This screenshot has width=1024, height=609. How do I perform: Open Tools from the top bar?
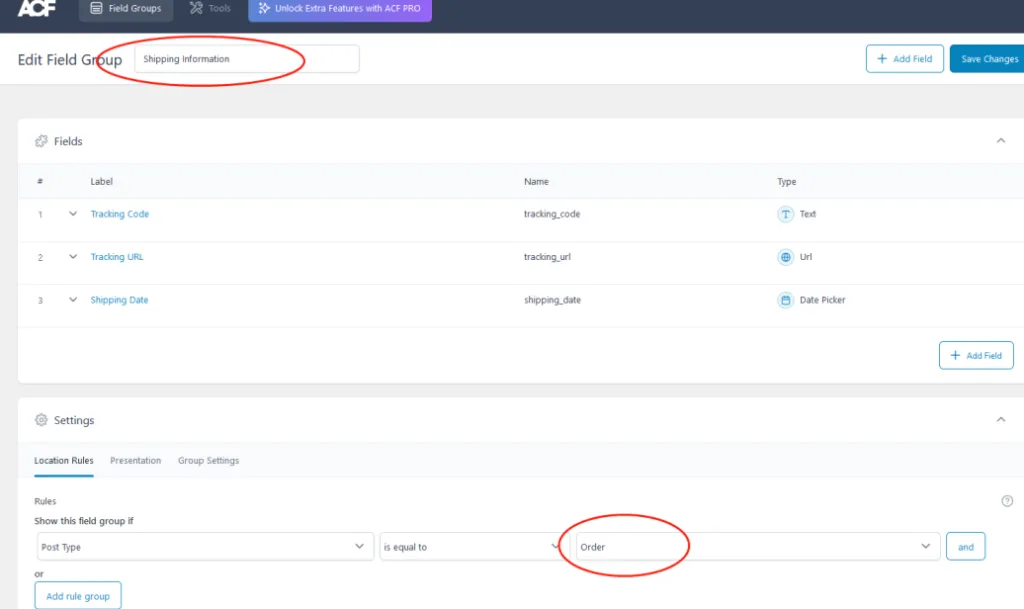coord(210,9)
